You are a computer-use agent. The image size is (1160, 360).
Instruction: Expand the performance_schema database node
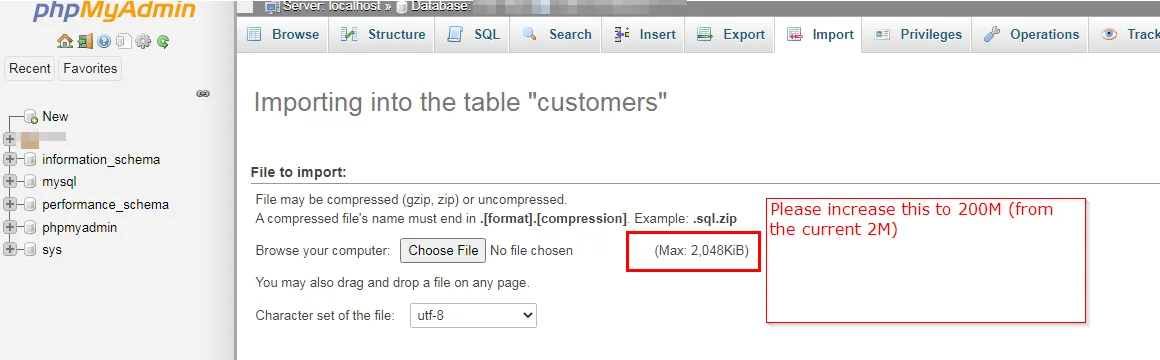point(10,204)
